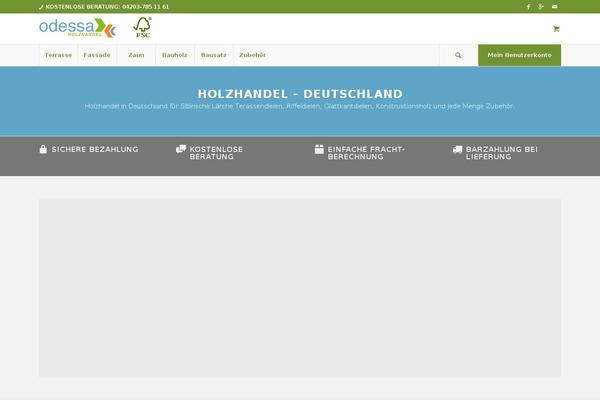Click the mail envelope icon
The height and width of the screenshot is (400, 600).
(554, 7)
